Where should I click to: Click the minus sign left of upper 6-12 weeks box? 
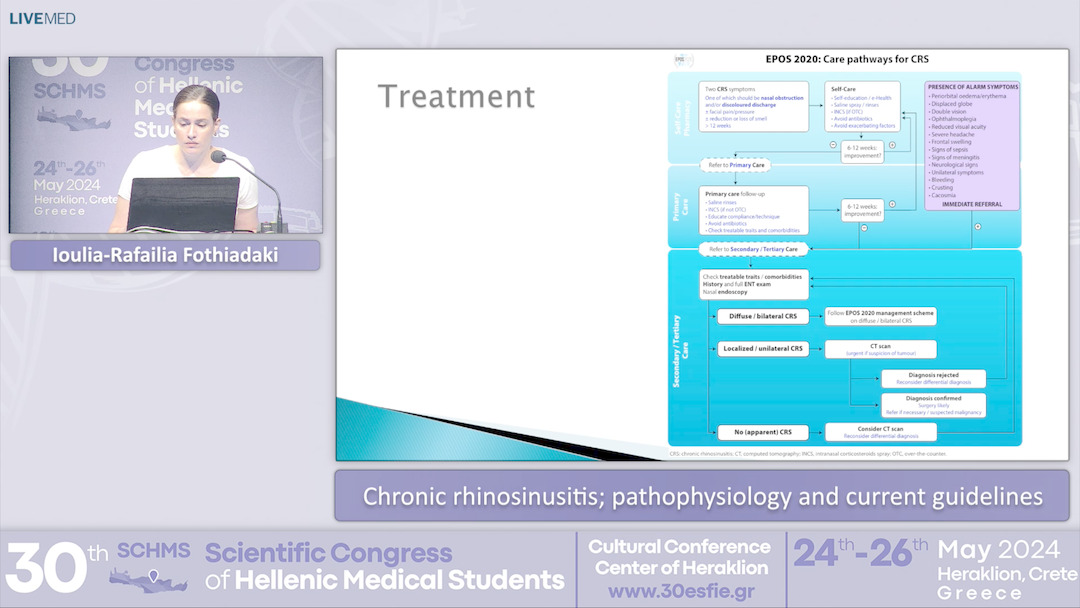833,145
